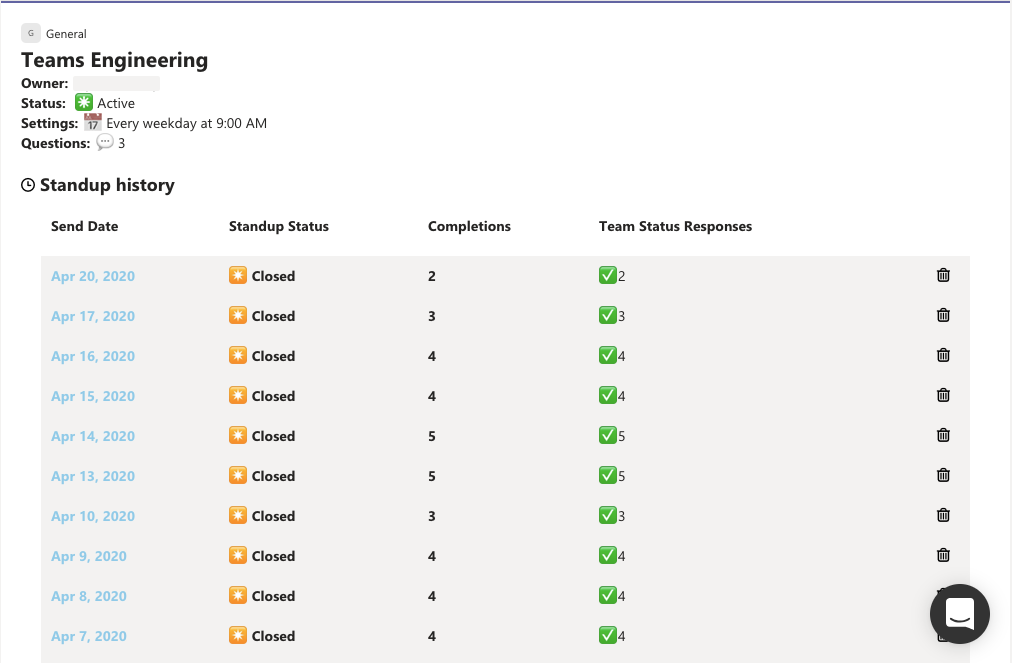
Task: Open the Apr 10, 2020 standup
Action: pyautogui.click(x=93, y=516)
